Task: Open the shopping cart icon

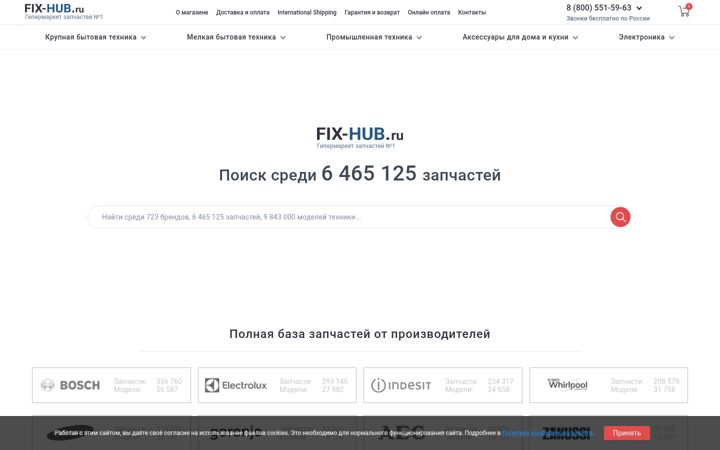Action: tap(684, 11)
